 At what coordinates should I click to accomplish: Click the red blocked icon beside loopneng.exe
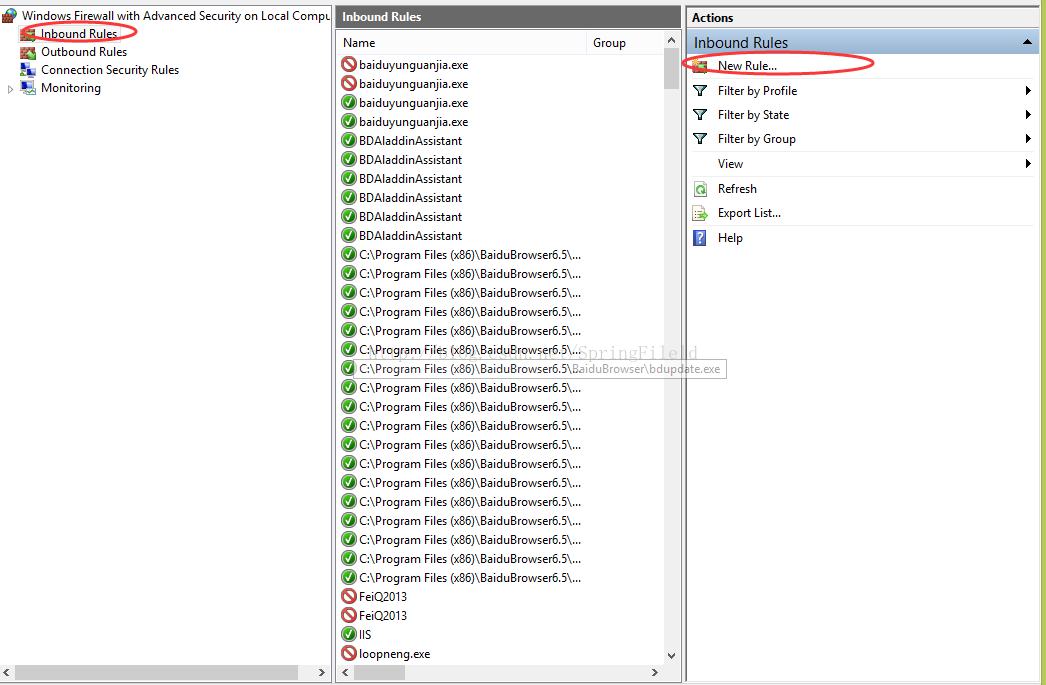point(348,654)
